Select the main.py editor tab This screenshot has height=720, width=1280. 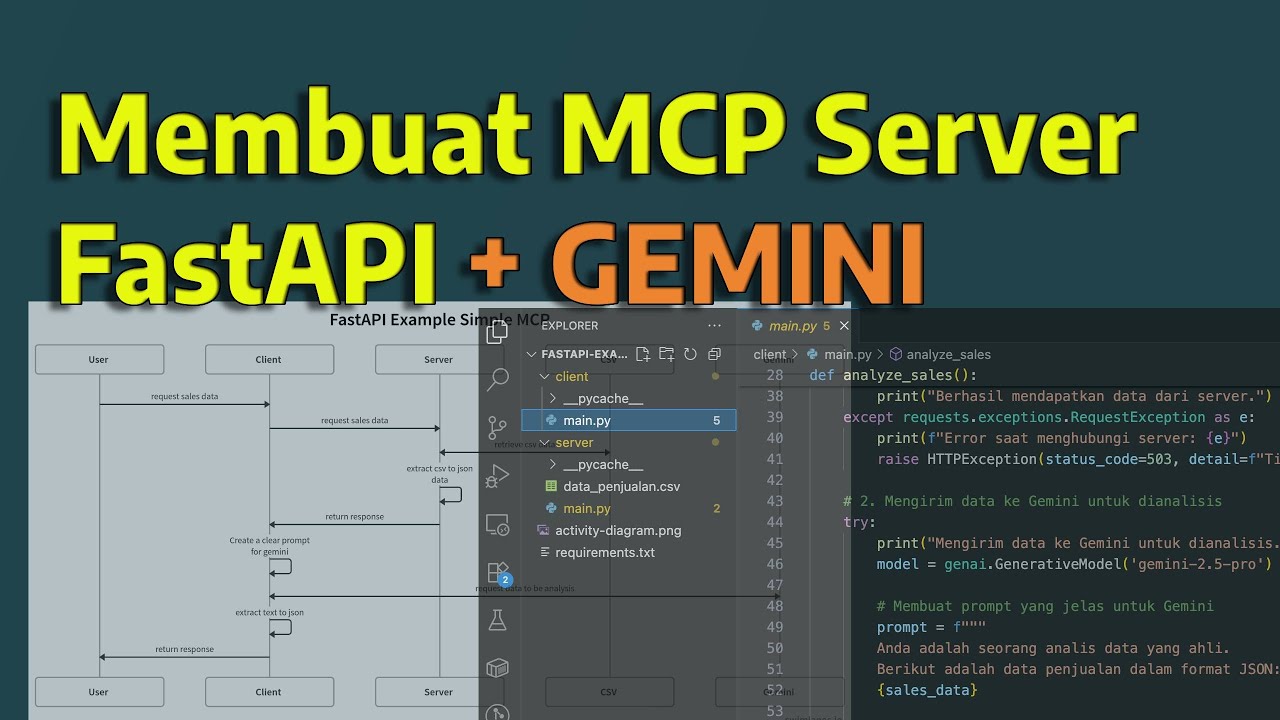[797, 326]
